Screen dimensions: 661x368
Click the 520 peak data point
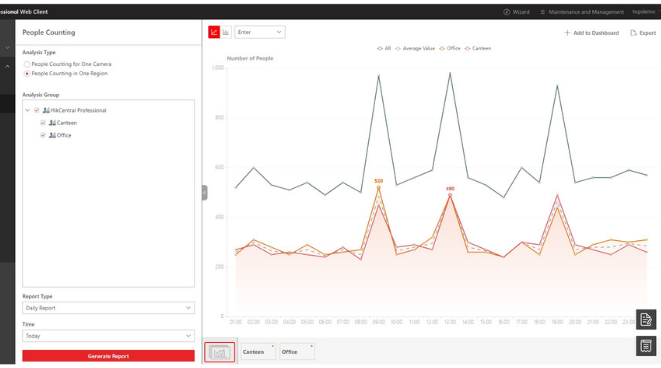point(379,188)
